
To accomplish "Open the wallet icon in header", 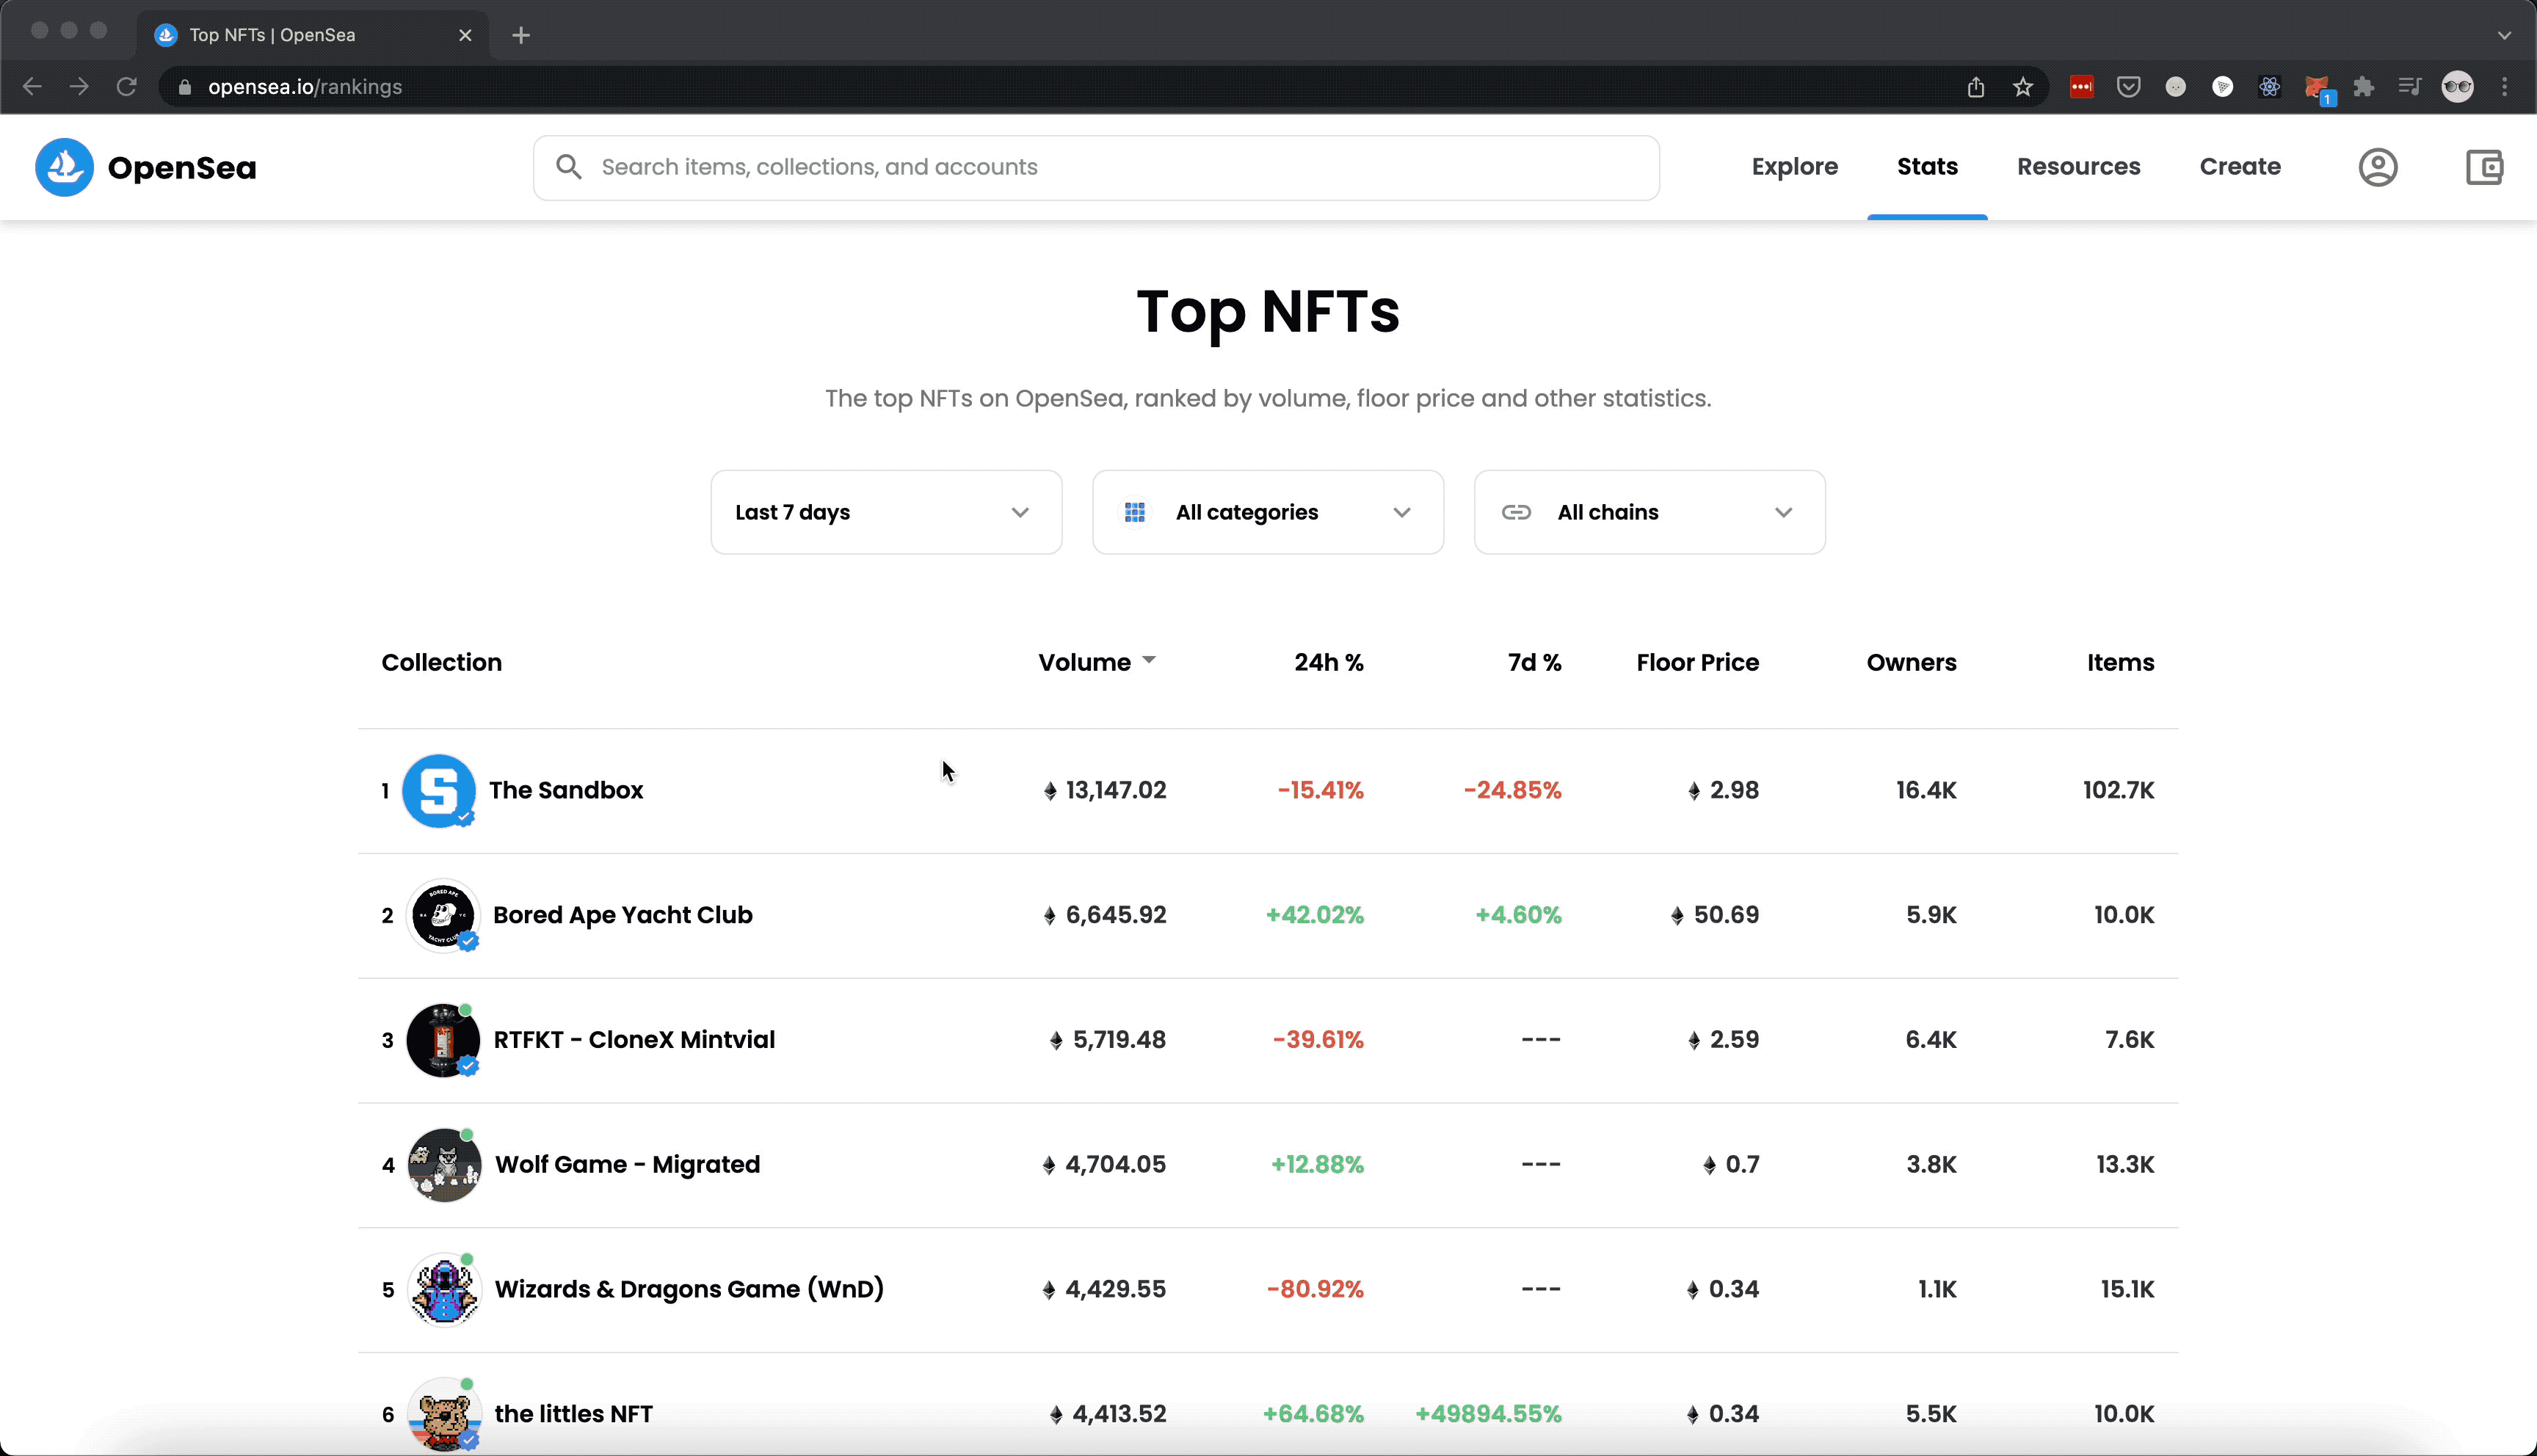I will (2484, 167).
